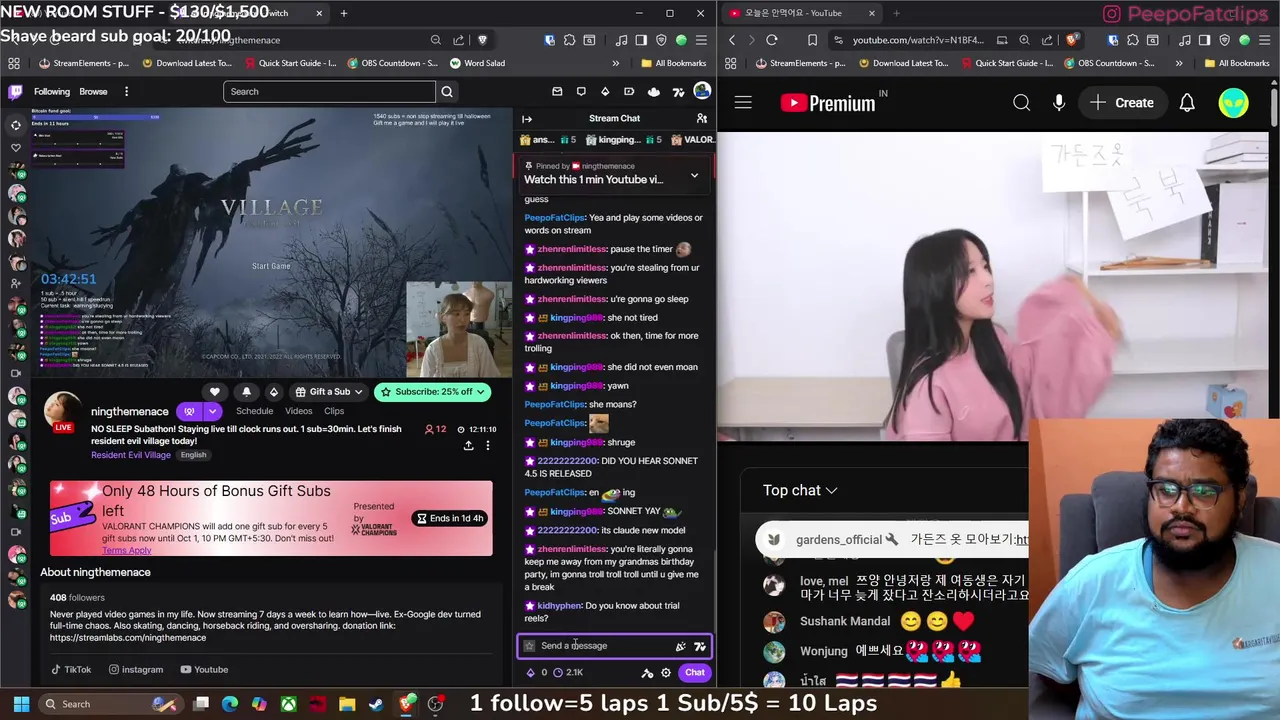Open chat community users list icon
Image resolution: width=1280 pixels, height=720 pixels.
(702, 118)
